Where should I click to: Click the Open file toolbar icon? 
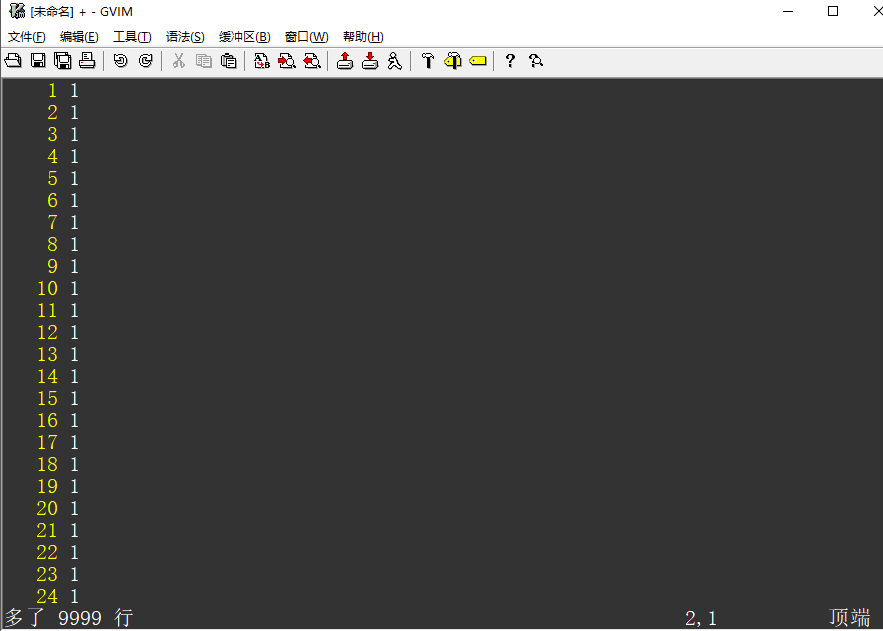(13, 61)
